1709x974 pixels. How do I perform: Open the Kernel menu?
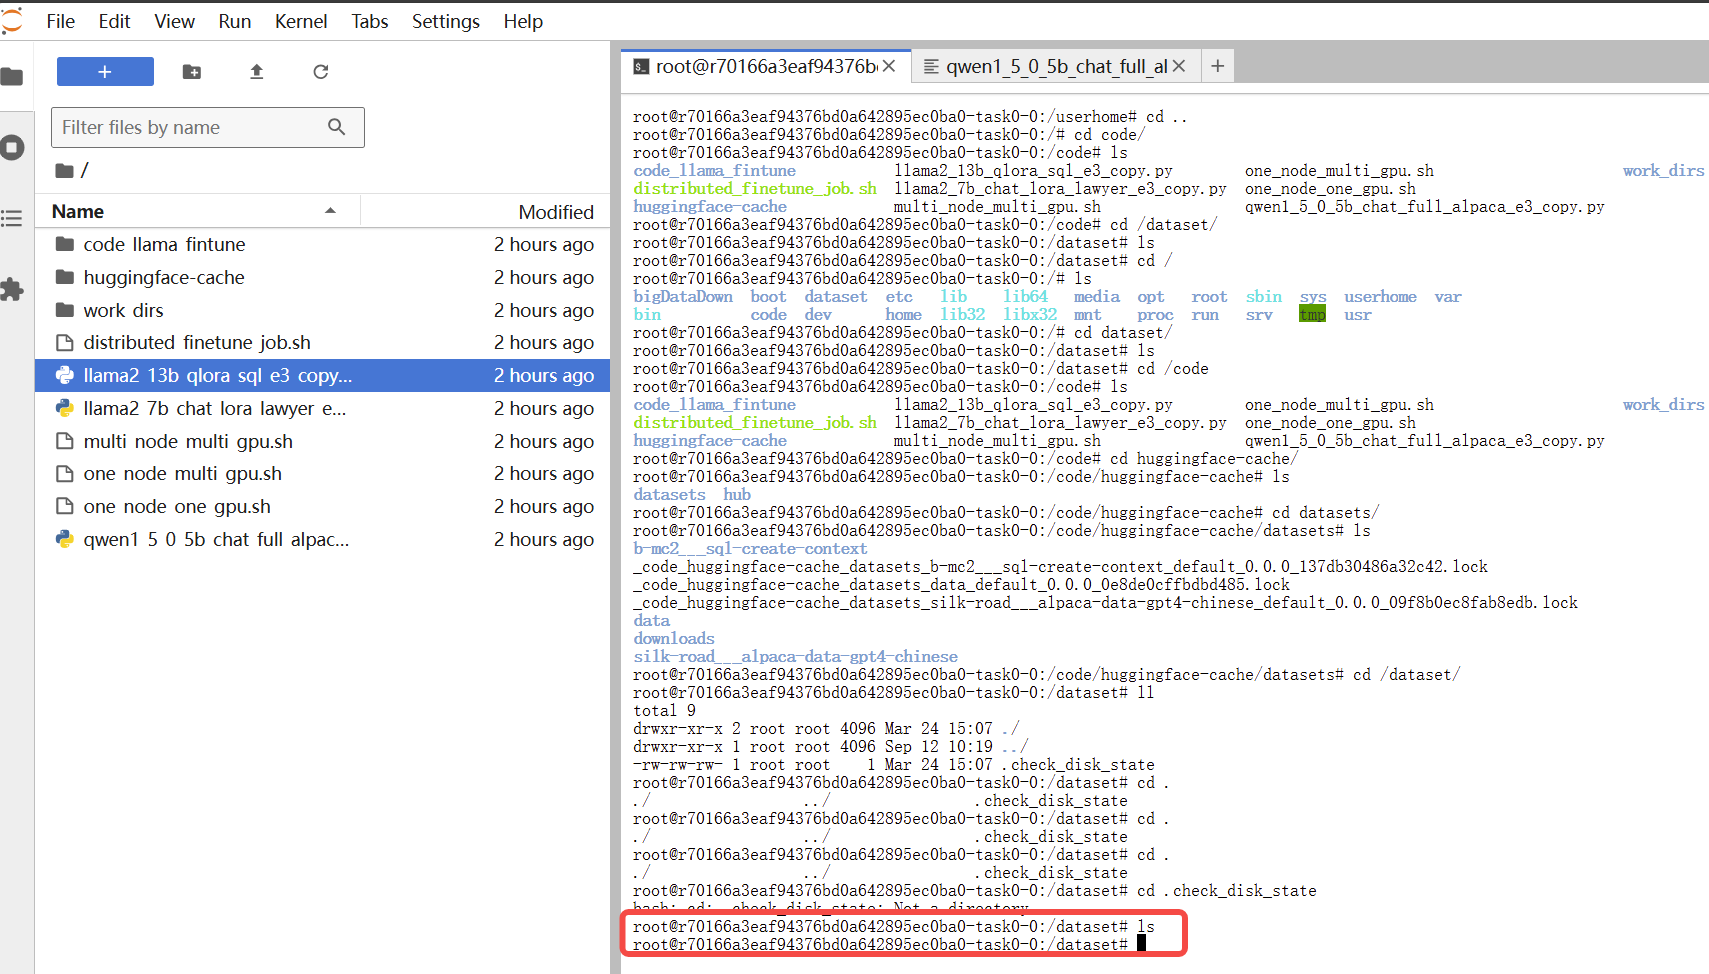[x=301, y=21]
